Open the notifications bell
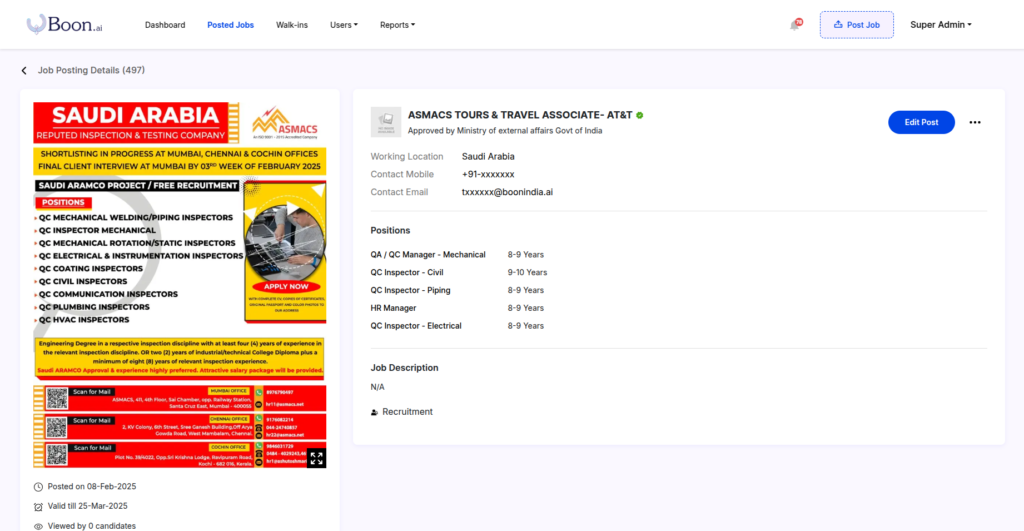Screen dimensions: 1024x531 pos(796,25)
